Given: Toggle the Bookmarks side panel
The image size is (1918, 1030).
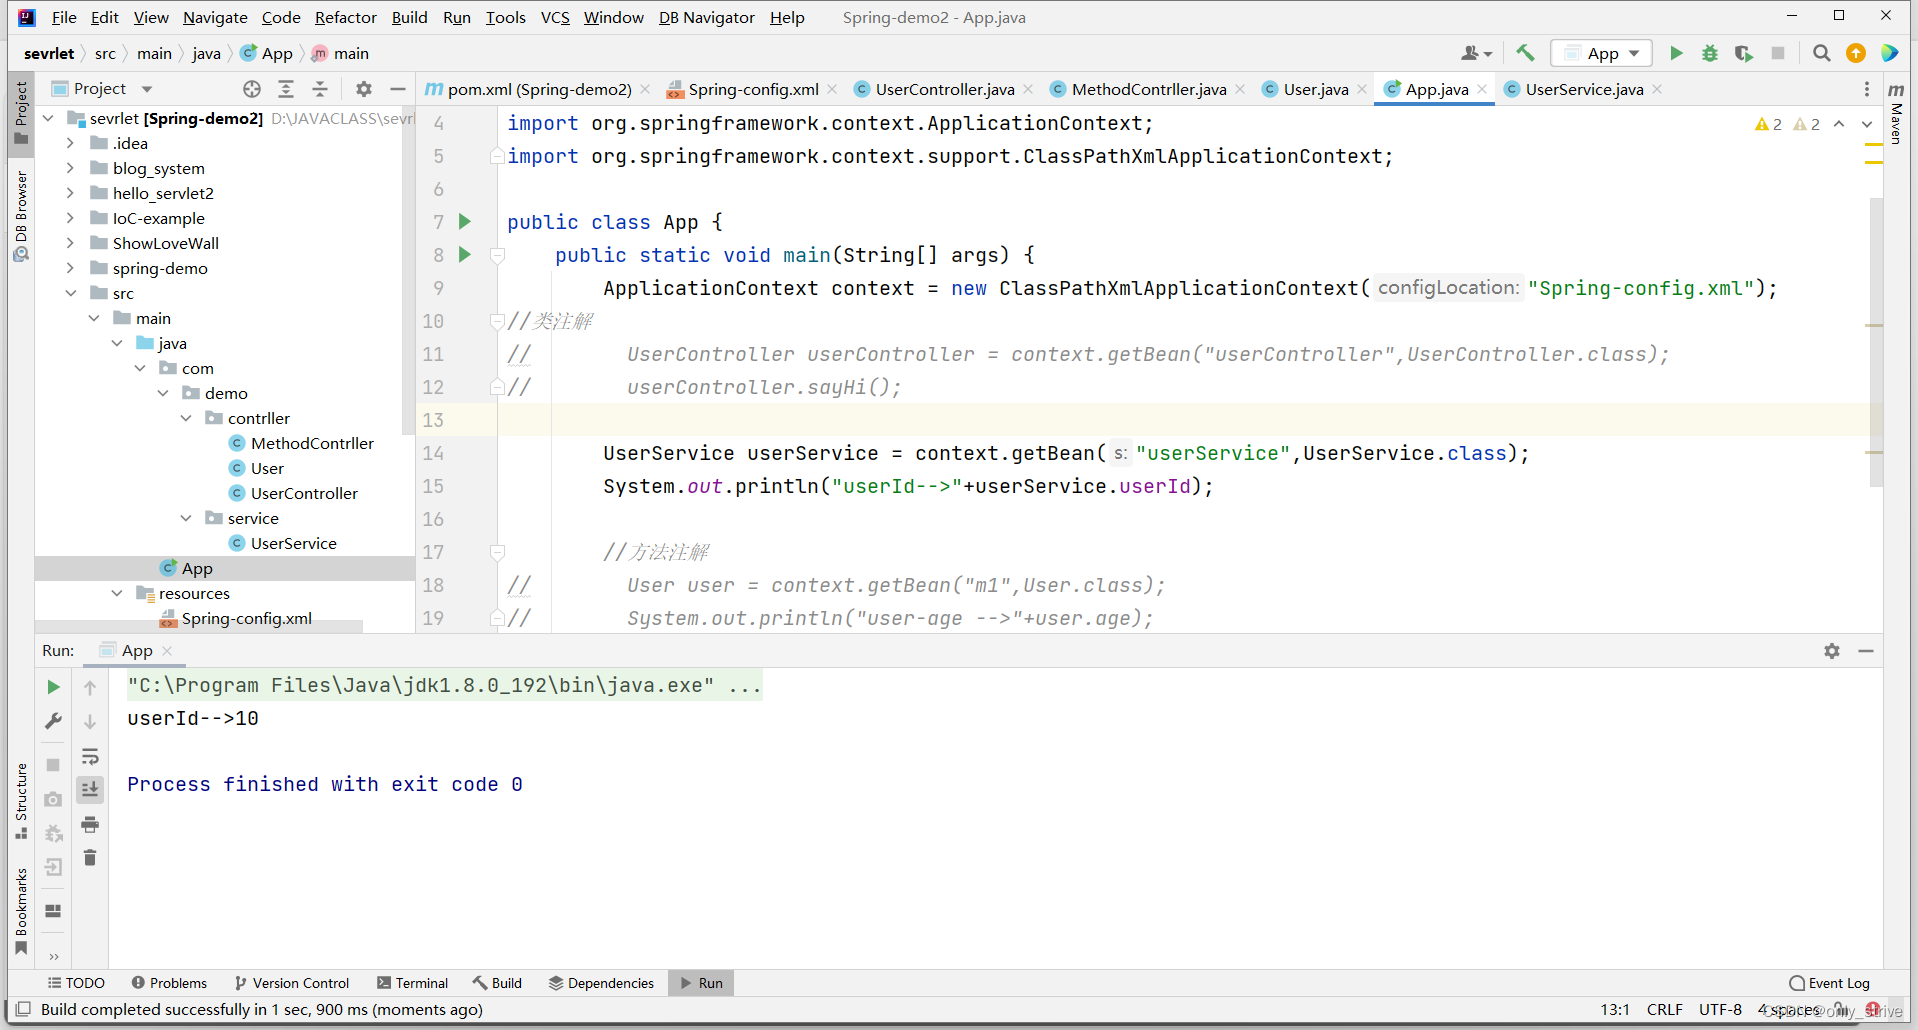Looking at the screenshot, I should [21, 912].
